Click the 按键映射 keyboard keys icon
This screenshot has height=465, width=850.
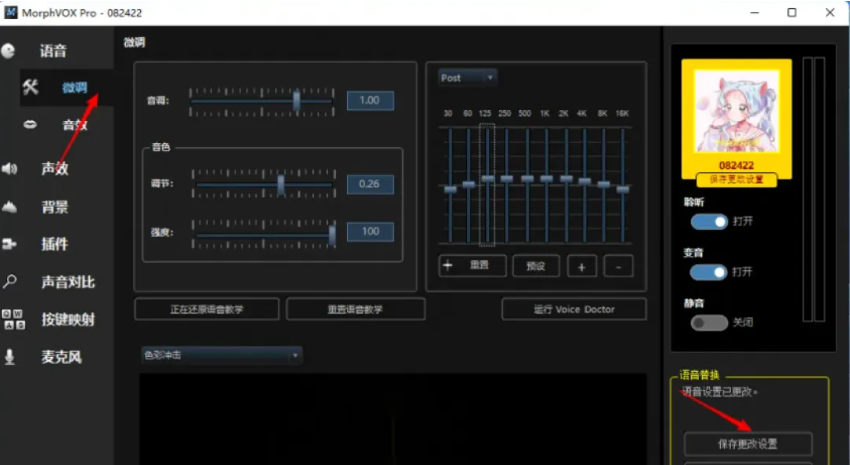(x=14, y=319)
